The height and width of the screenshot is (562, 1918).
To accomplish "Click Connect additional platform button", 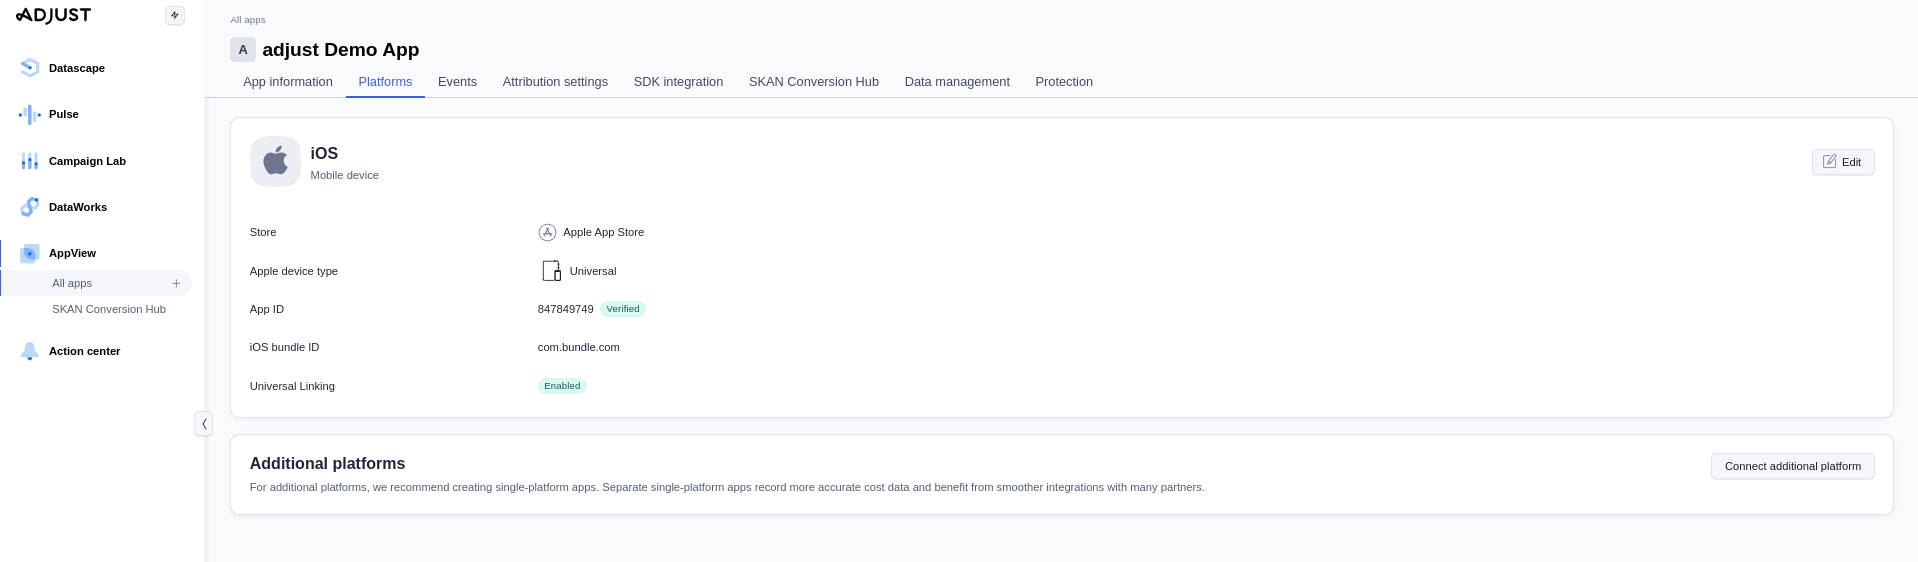I will click(1792, 466).
